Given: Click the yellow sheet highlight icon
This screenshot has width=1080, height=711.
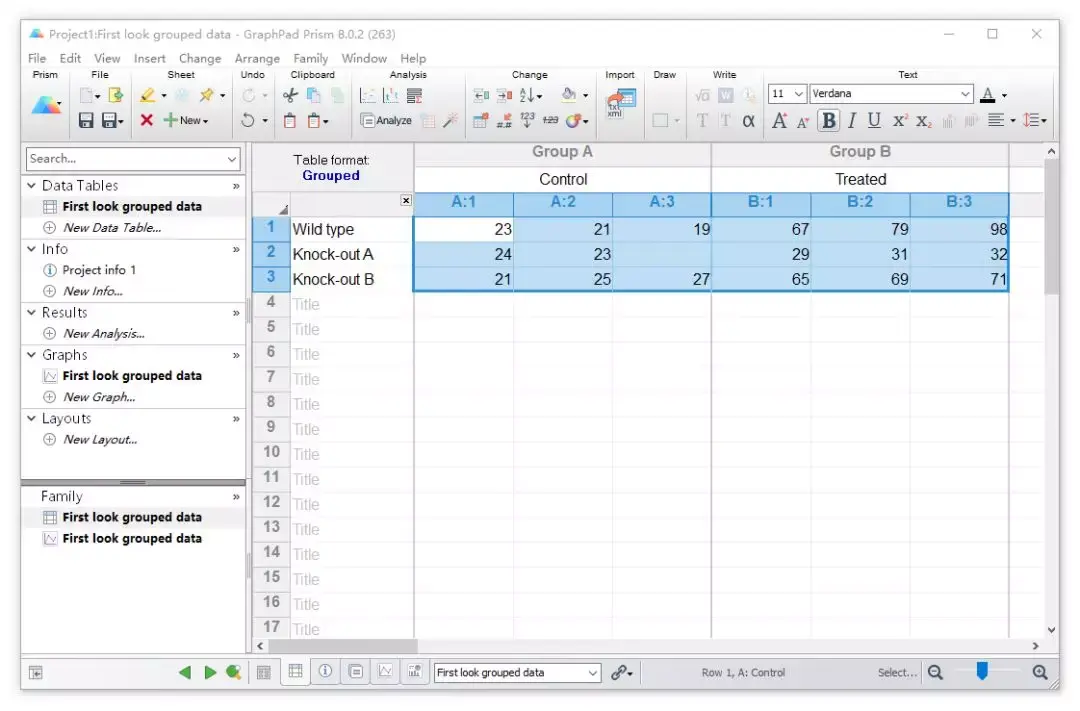Looking at the screenshot, I should [147, 95].
